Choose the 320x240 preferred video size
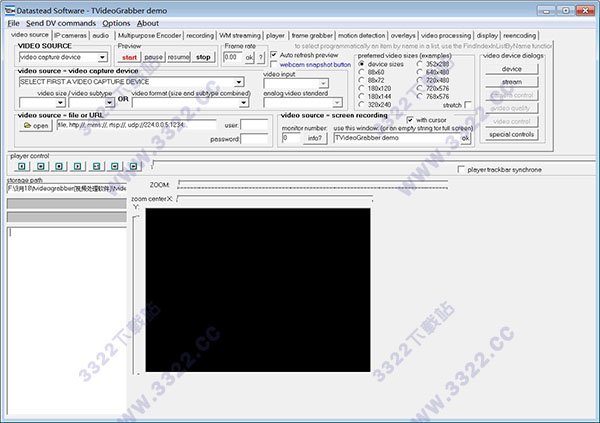600x423 pixels. [361, 105]
